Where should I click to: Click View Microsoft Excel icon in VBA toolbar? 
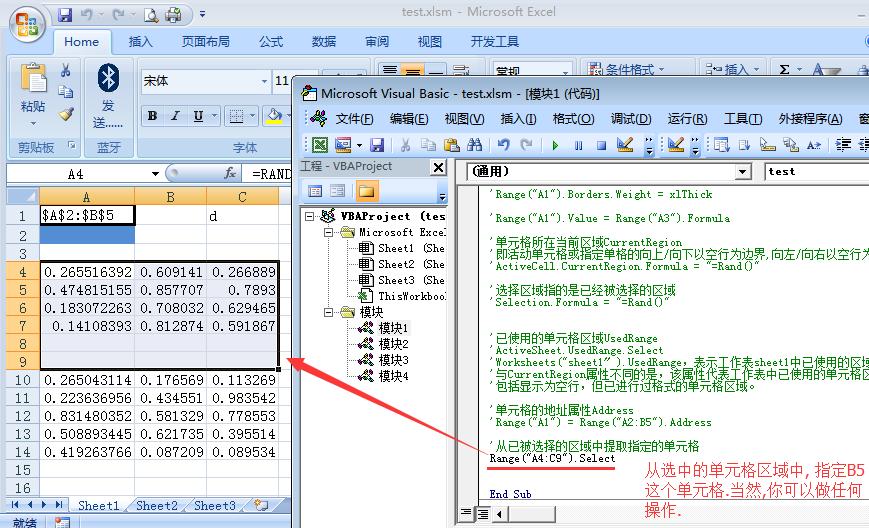coord(320,145)
